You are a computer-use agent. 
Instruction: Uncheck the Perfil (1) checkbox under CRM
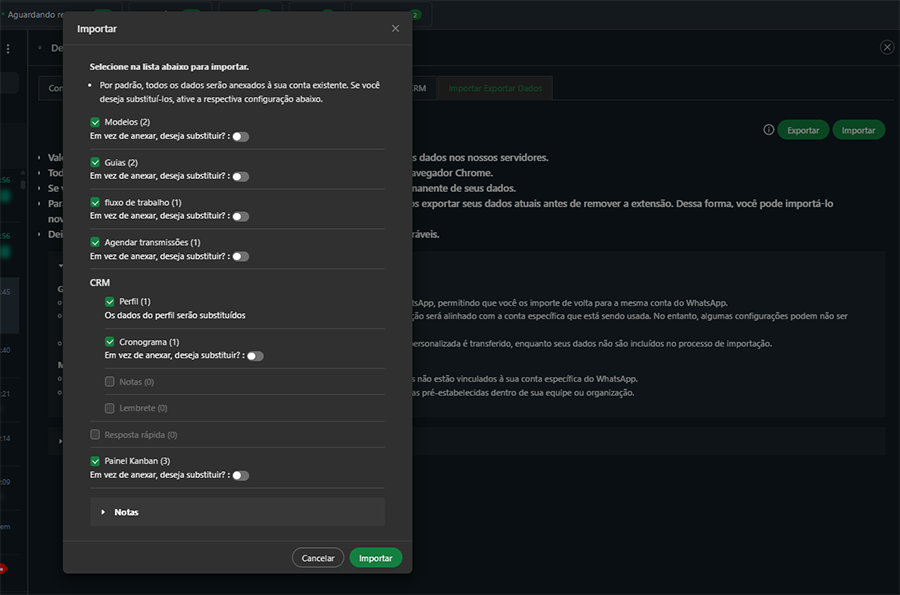click(x=110, y=301)
